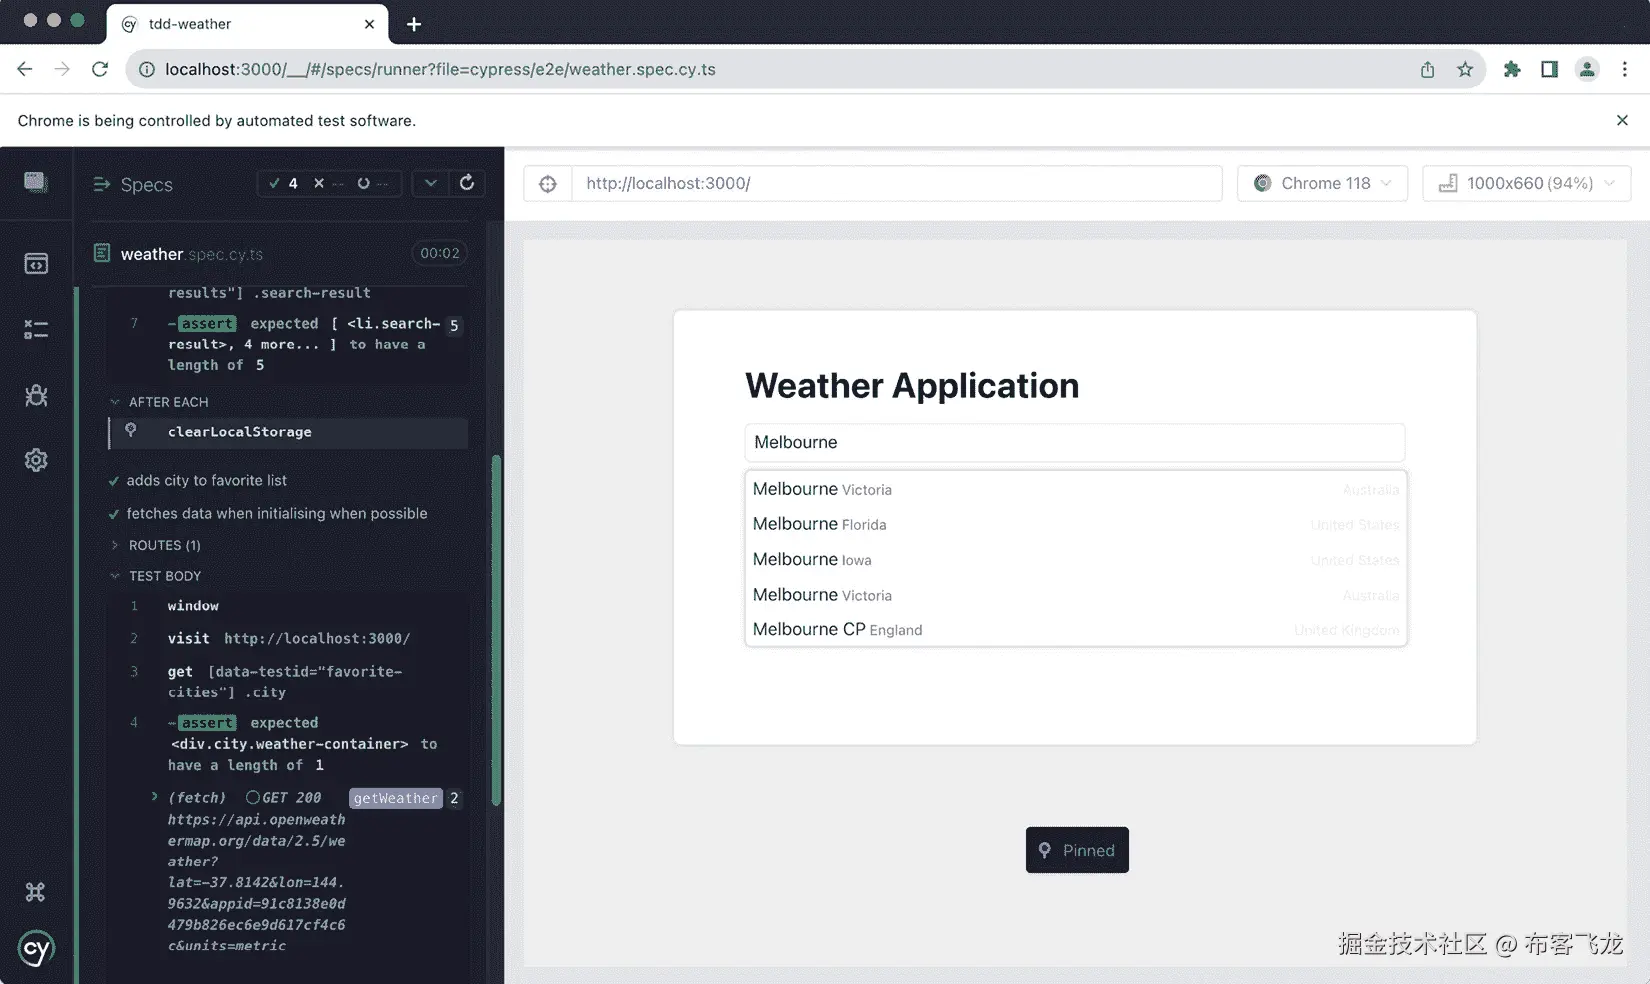Bookmark this tab with the star icon

1465,69
